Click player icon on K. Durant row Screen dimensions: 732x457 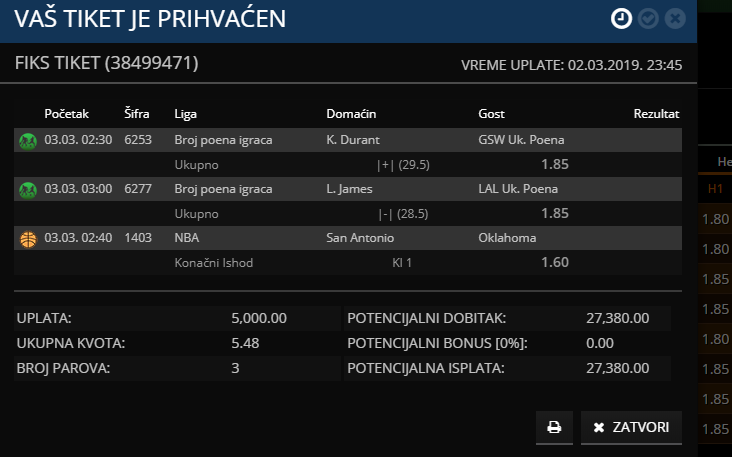[x=28, y=141]
